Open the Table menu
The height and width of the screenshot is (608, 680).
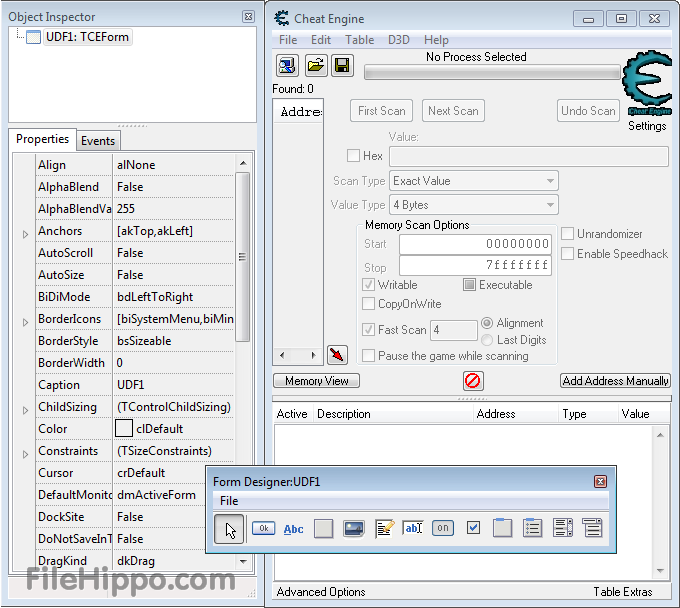(360, 40)
